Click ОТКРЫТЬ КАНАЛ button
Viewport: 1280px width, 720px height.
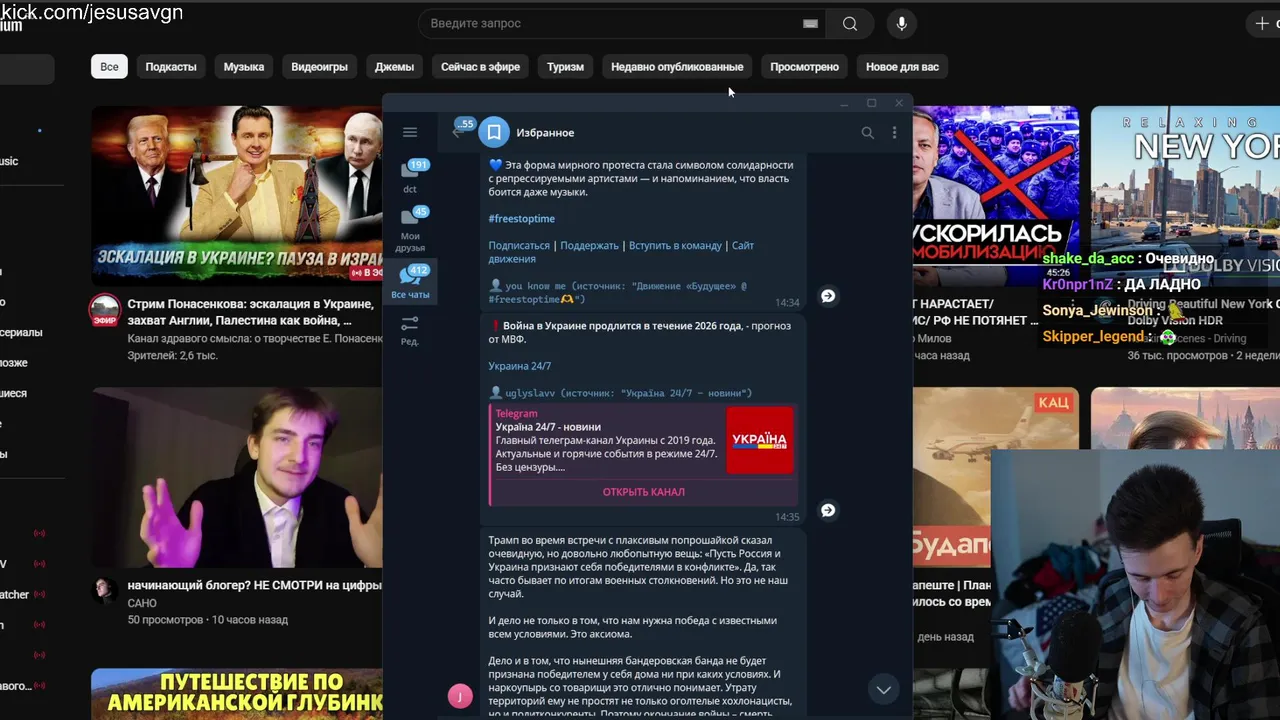click(643, 492)
